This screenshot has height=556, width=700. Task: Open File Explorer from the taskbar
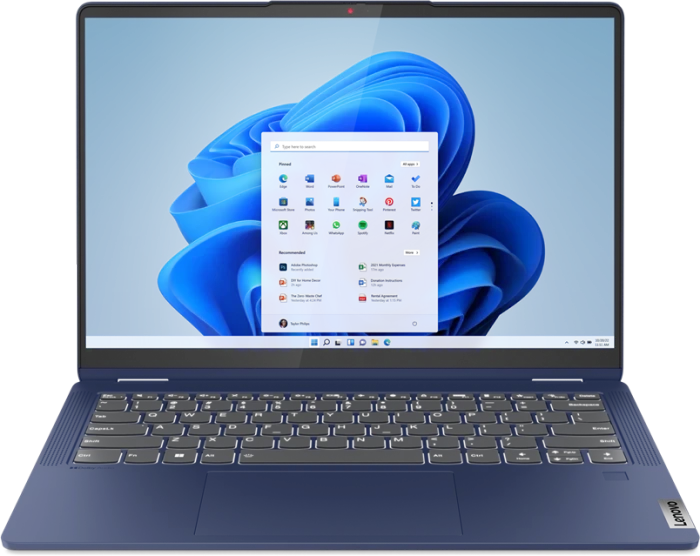375,342
